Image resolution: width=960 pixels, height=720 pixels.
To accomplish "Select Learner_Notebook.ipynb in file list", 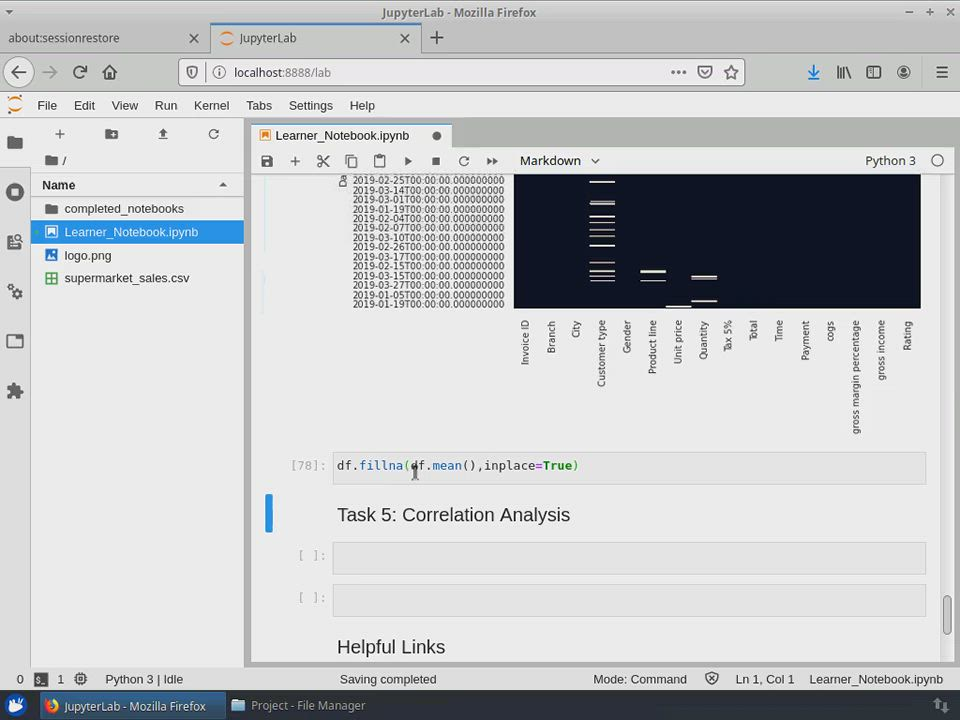I will click(x=137, y=232).
